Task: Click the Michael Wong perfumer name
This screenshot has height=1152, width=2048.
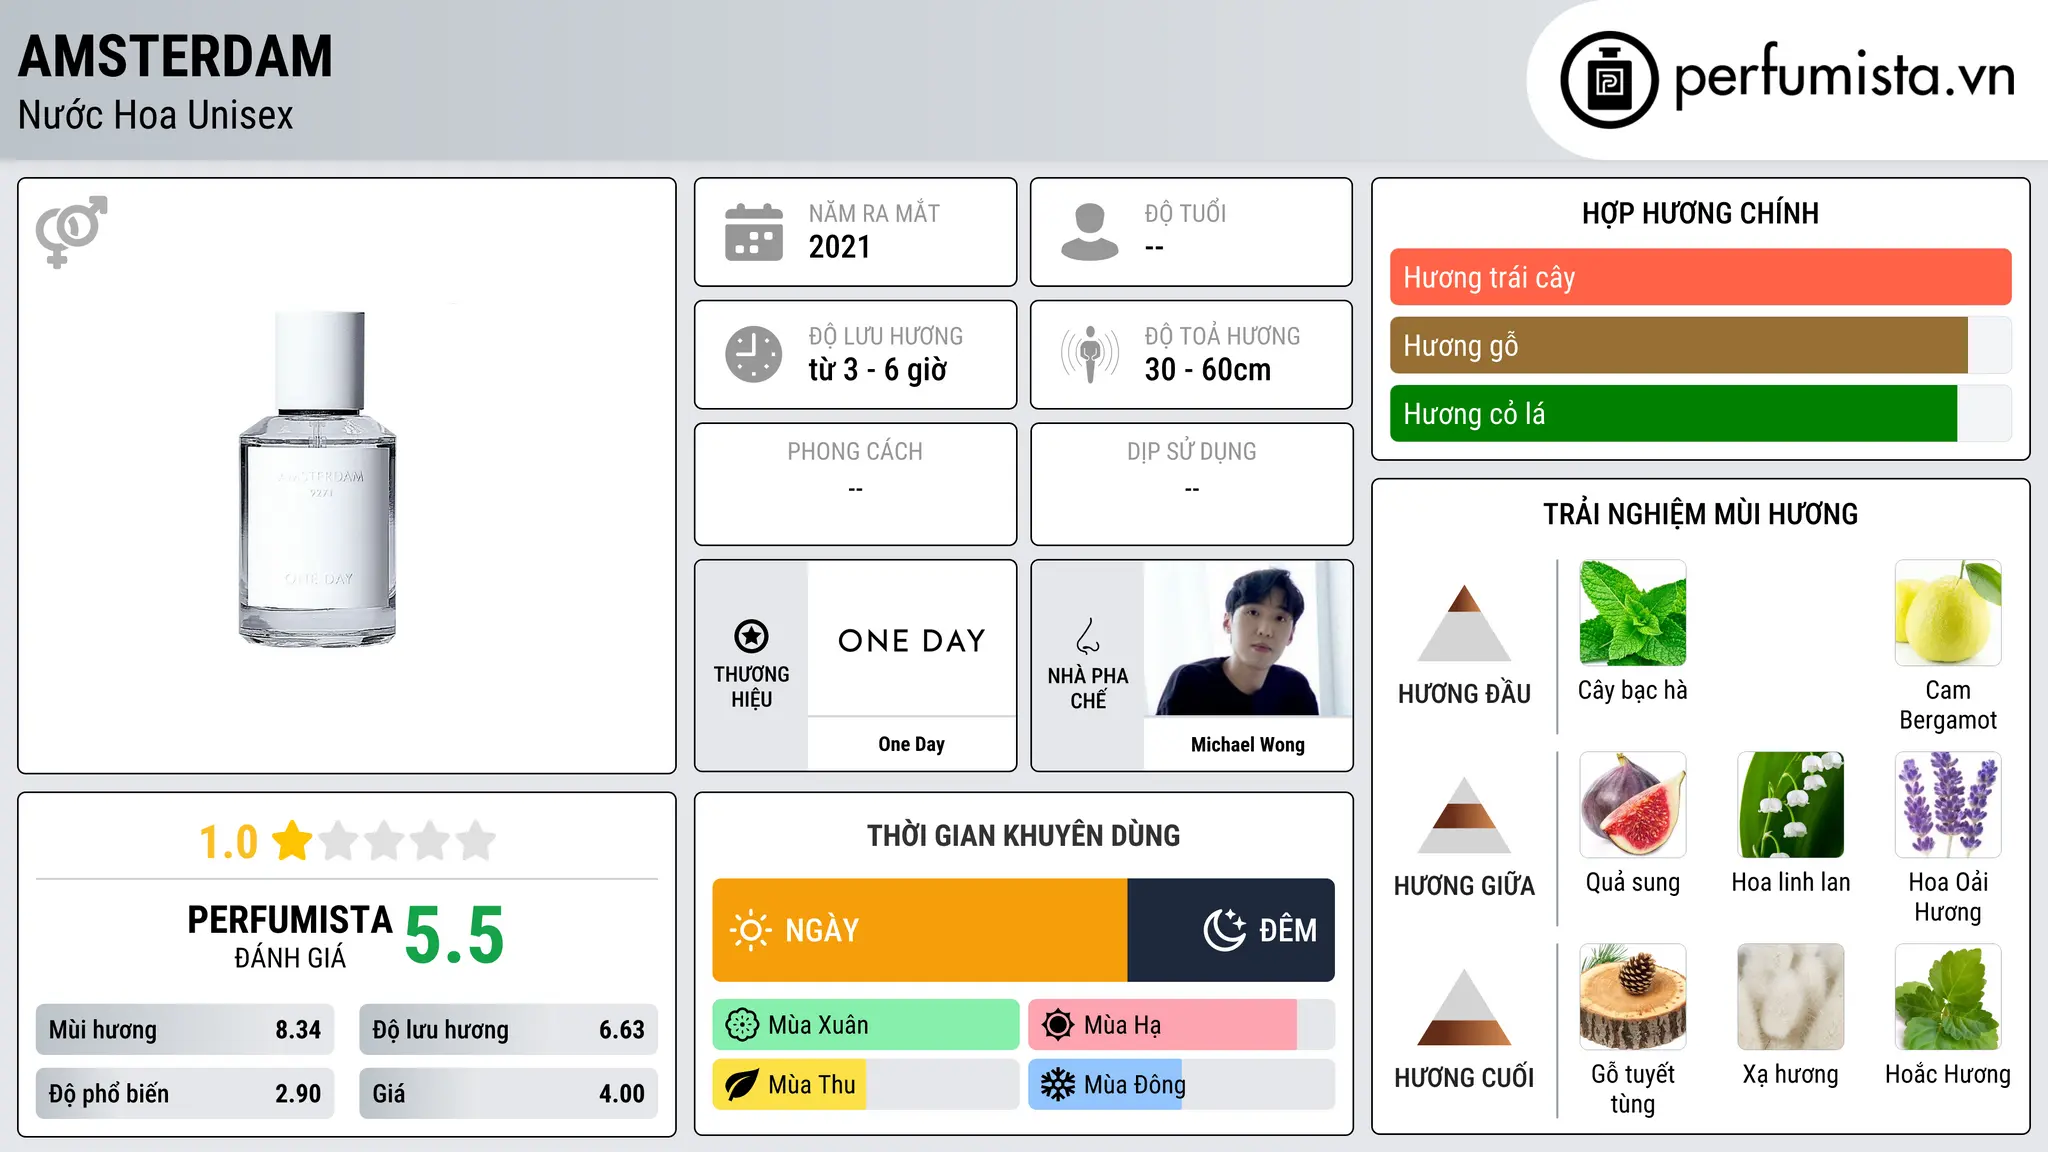Action: point(1248,744)
